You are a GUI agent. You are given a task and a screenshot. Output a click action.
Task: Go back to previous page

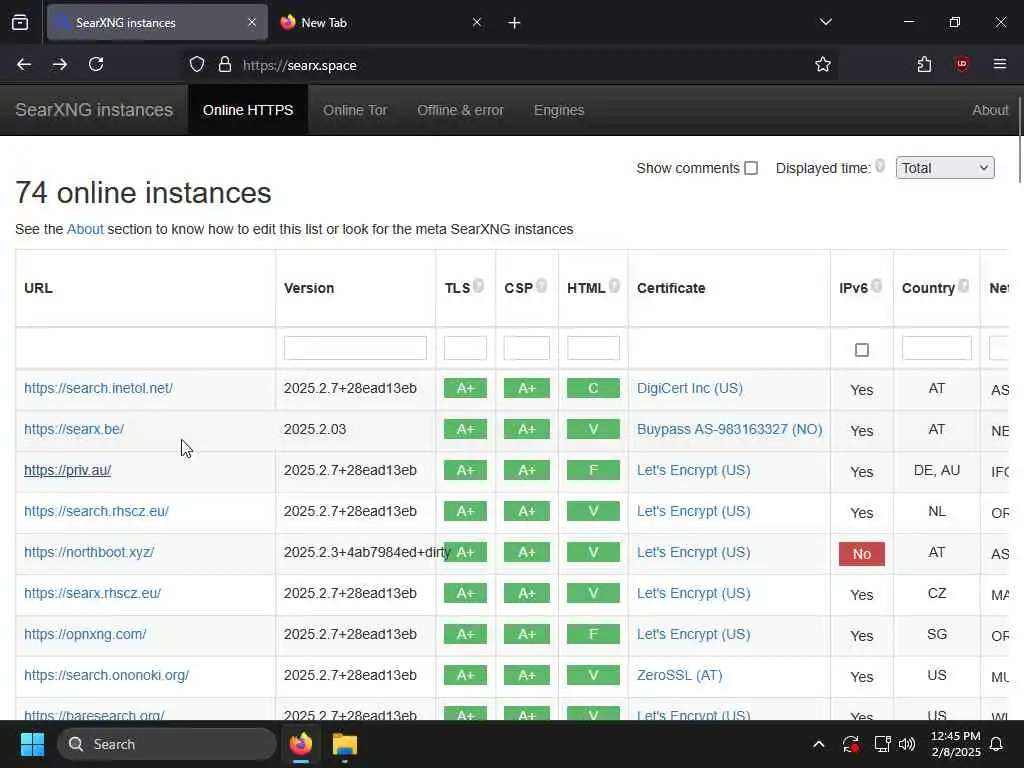coord(24,64)
